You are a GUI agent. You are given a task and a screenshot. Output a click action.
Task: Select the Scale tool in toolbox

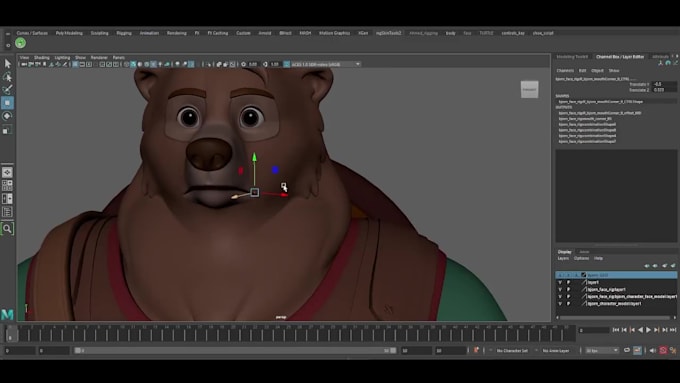[7, 130]
